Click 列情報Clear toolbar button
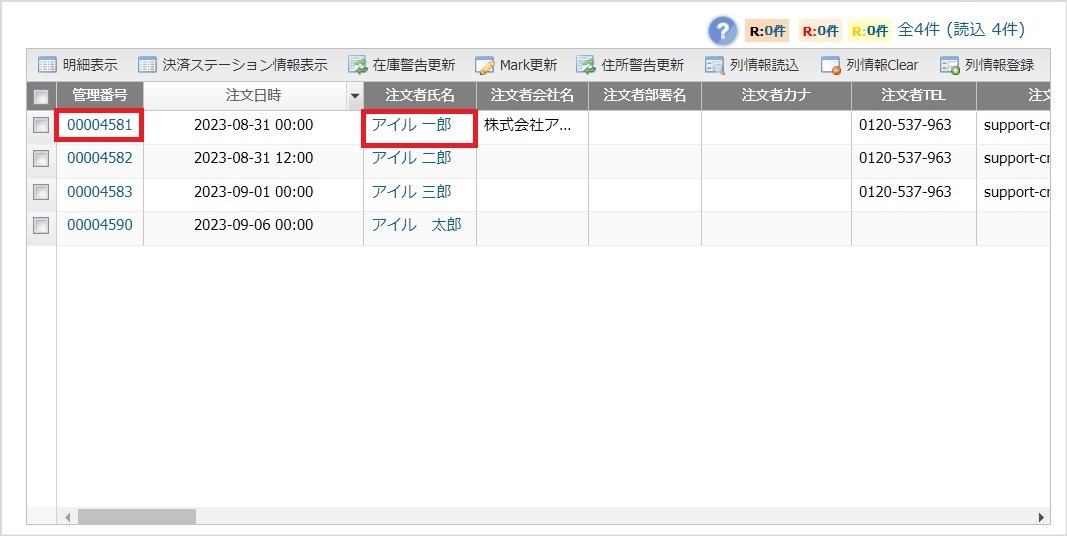 click(x=870, y=65)
